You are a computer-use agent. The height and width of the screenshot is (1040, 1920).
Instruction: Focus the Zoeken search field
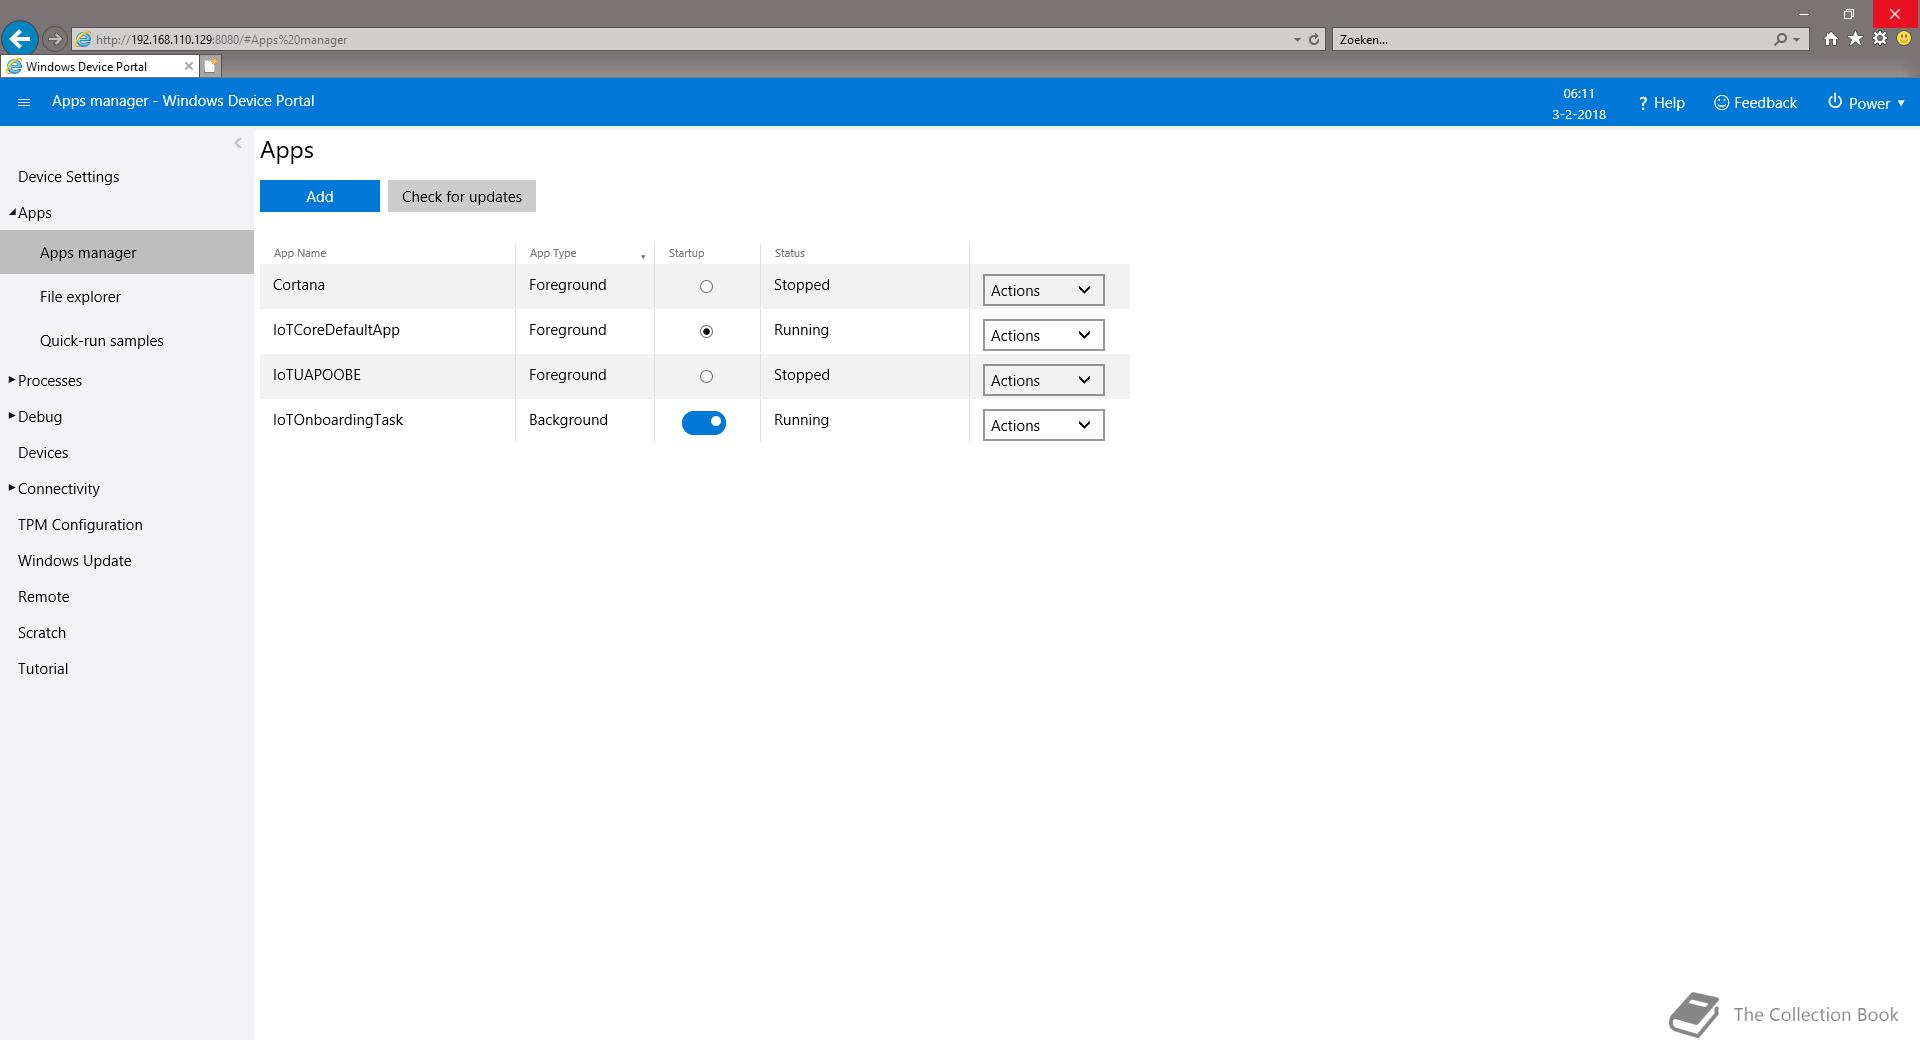pyautogui.click(x=1550, y=39)
